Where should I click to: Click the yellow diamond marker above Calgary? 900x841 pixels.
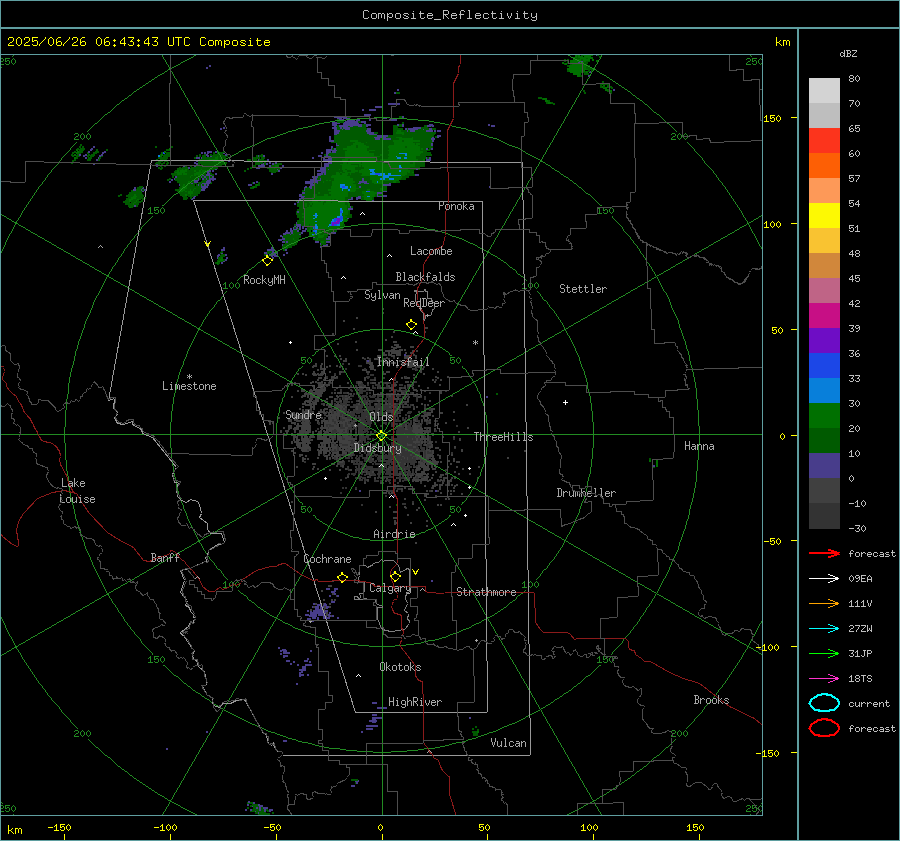coord(395,576)
